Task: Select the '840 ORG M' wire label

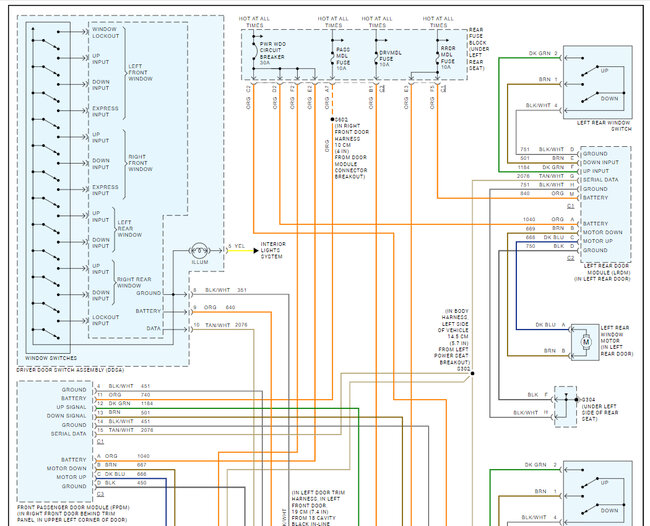Action: point(547,194)
